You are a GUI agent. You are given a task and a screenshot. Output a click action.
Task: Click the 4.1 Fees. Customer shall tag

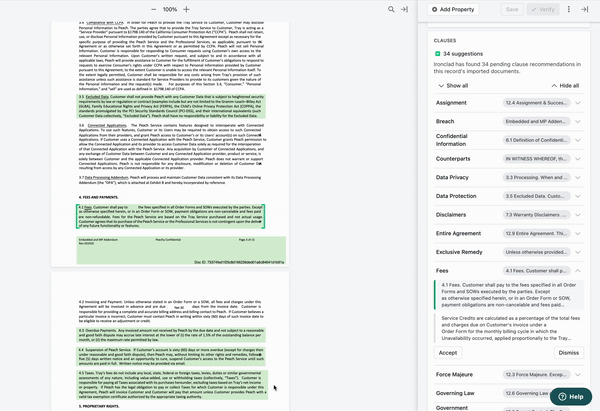(x=536, y=271)
